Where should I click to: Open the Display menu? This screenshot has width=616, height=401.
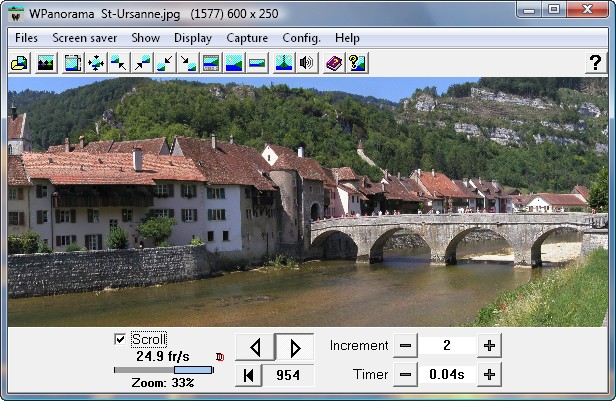tap(193, 38)
